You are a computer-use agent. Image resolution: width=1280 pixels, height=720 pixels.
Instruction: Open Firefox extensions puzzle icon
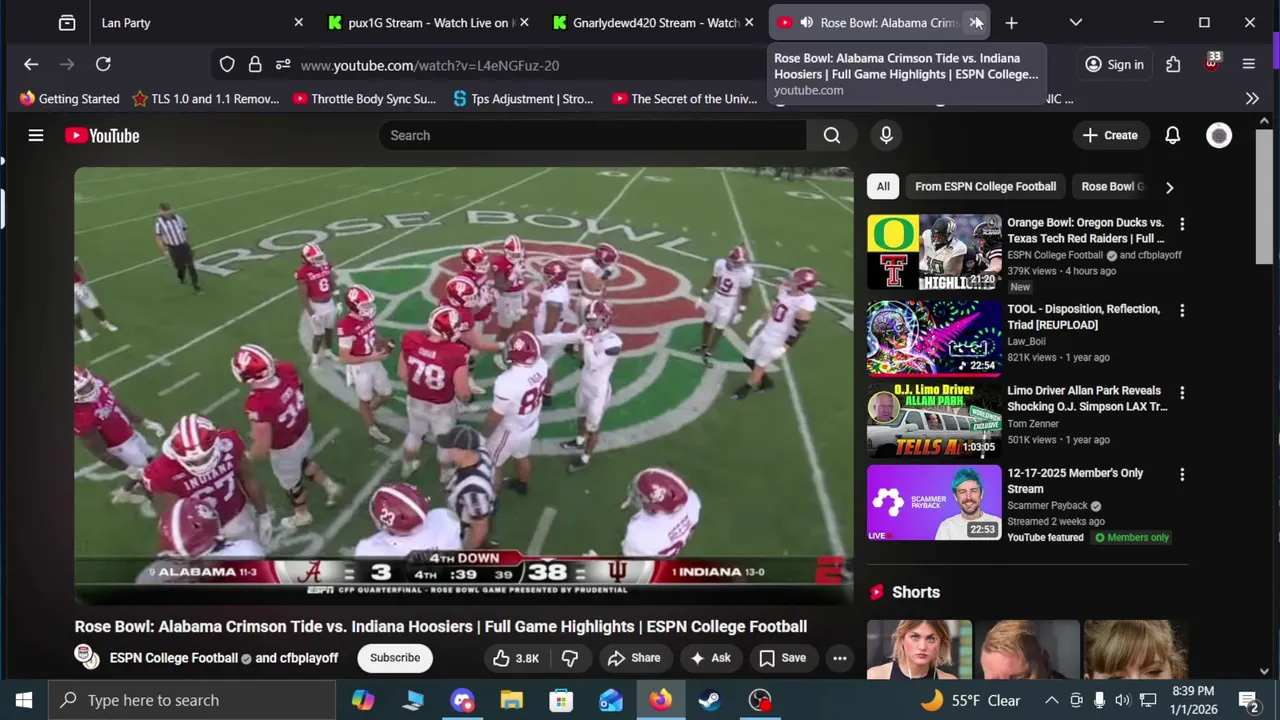point(1173,65)
